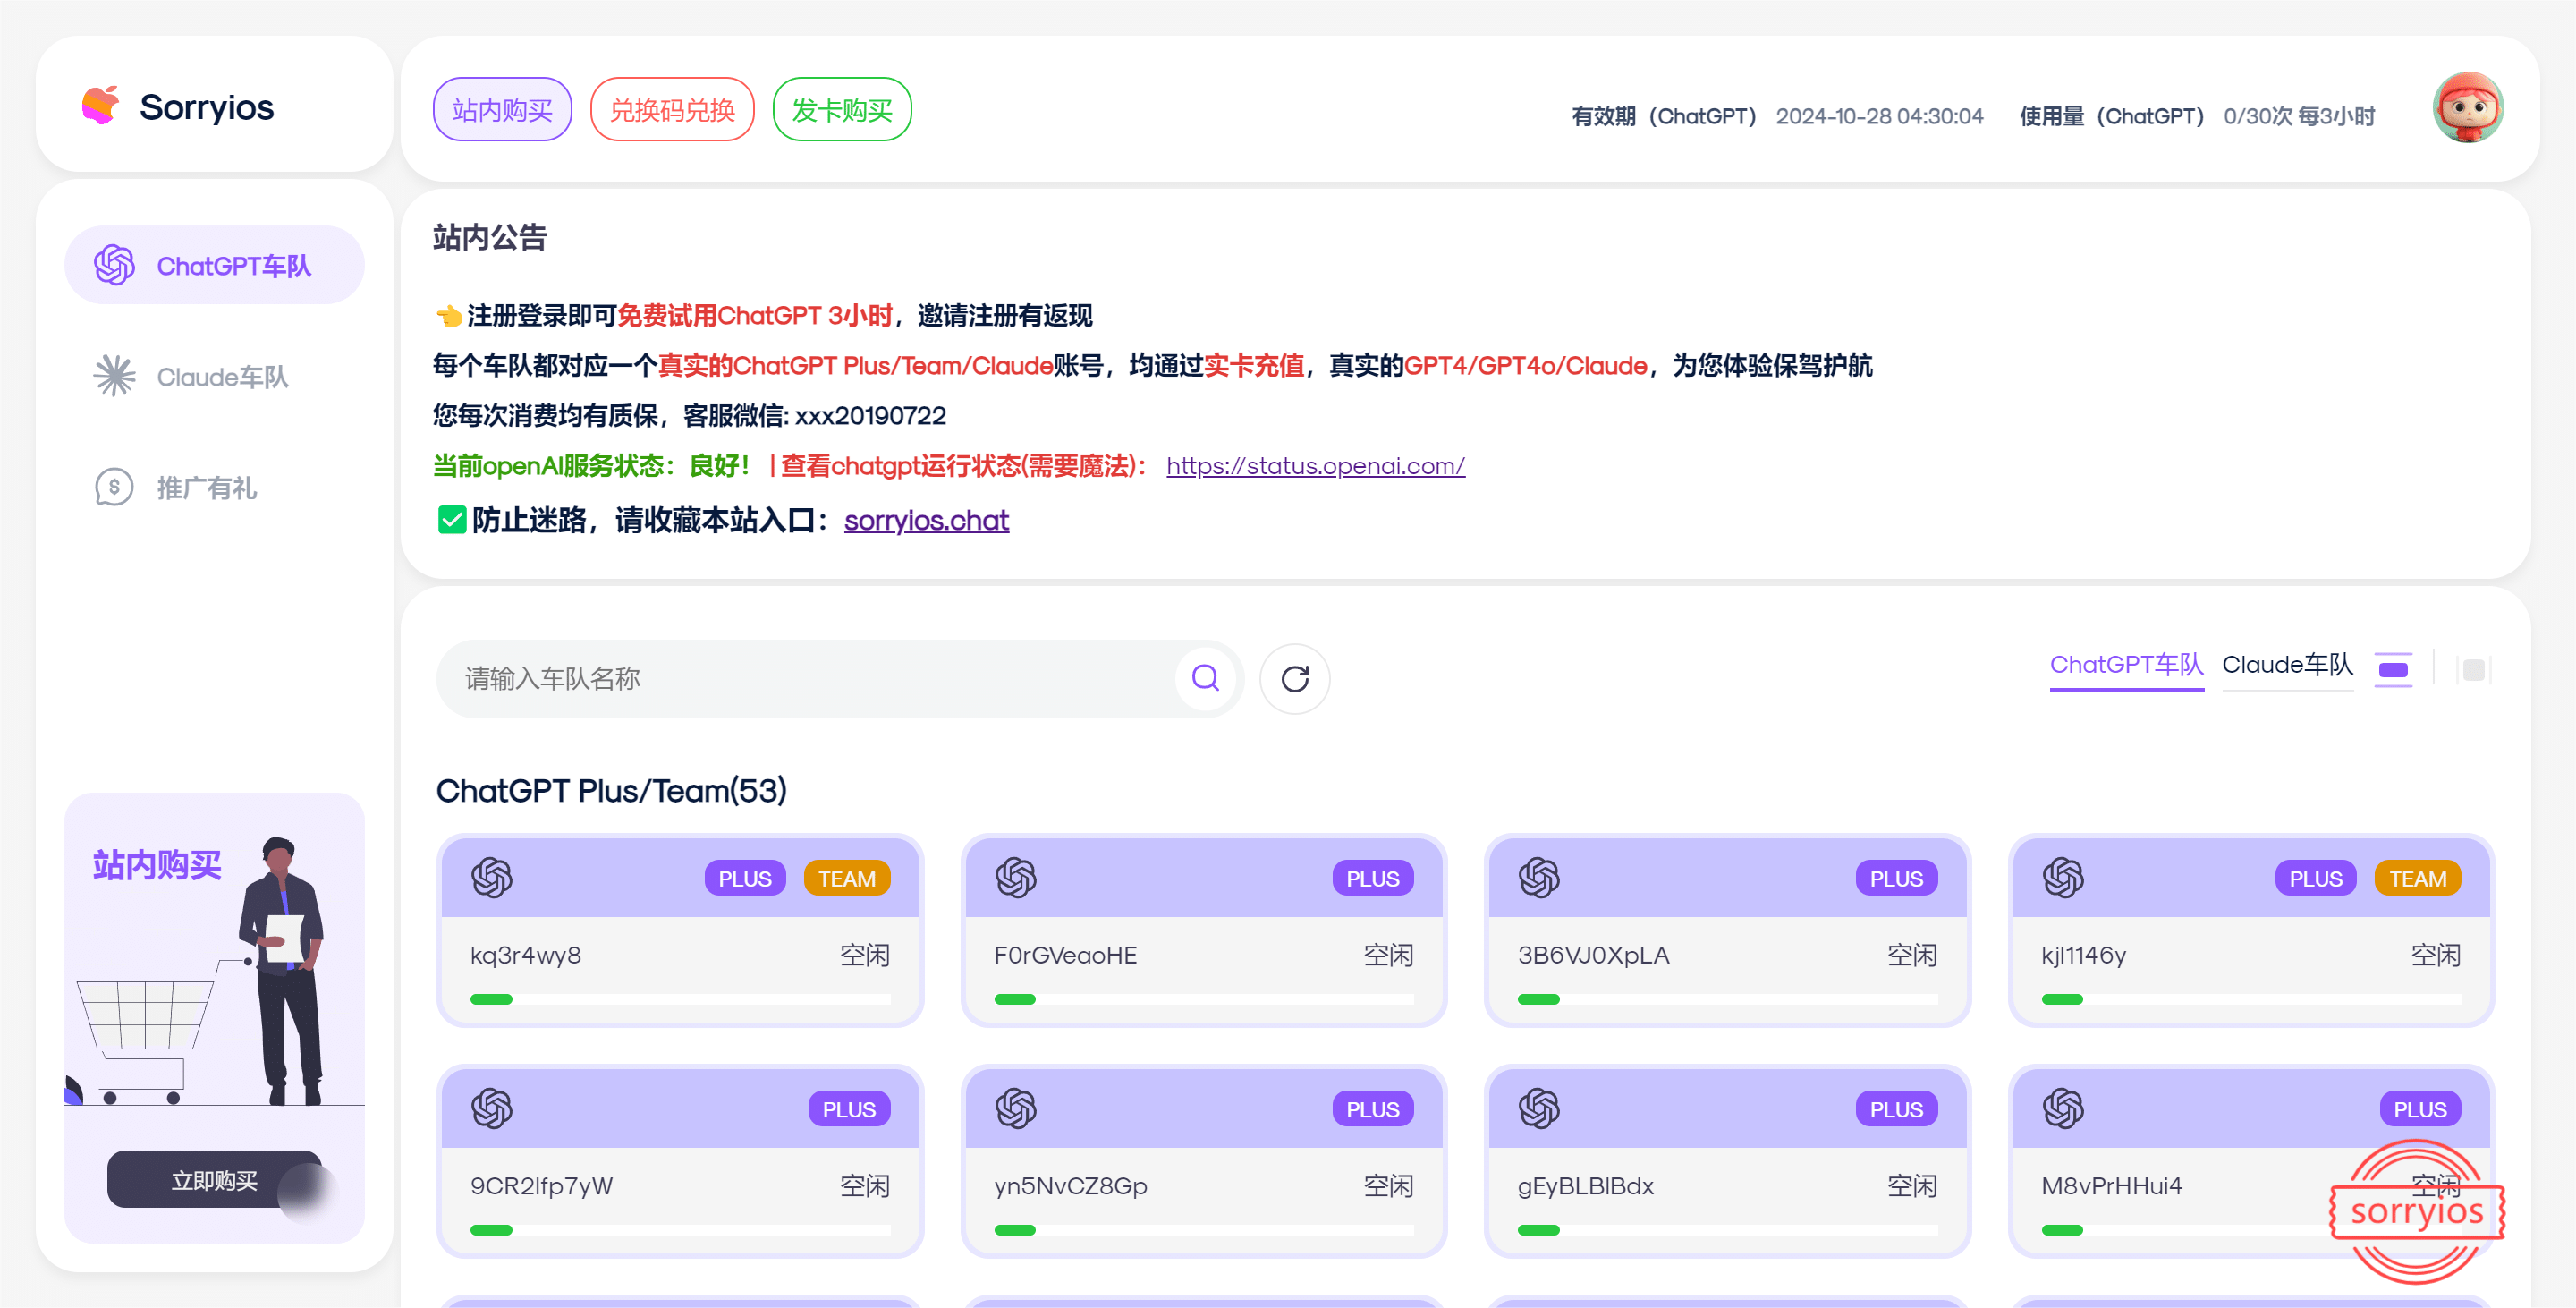Click the 发卡购买 button
Image resolution: width=2576 pixels, height=1308 pixels.
click(x=842, y=109)
